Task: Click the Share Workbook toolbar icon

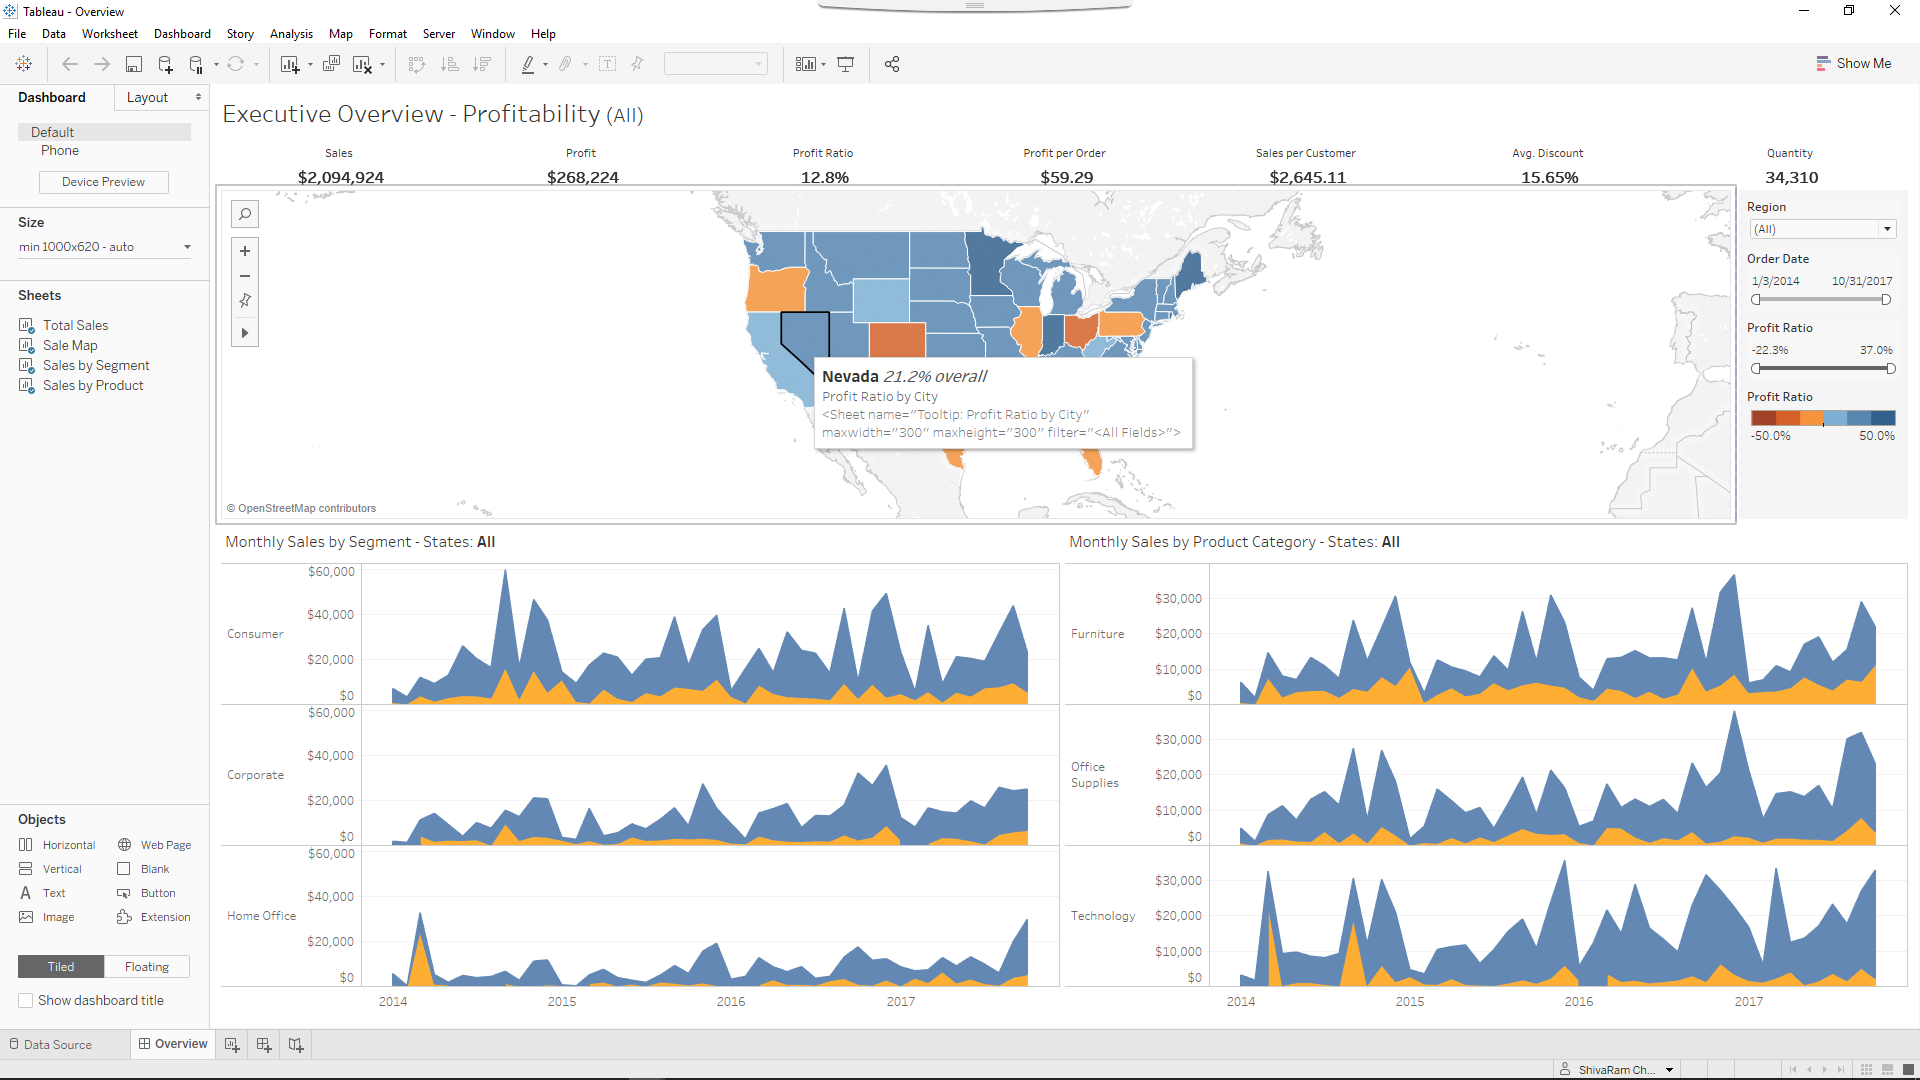Action: (x=892, y=63)
